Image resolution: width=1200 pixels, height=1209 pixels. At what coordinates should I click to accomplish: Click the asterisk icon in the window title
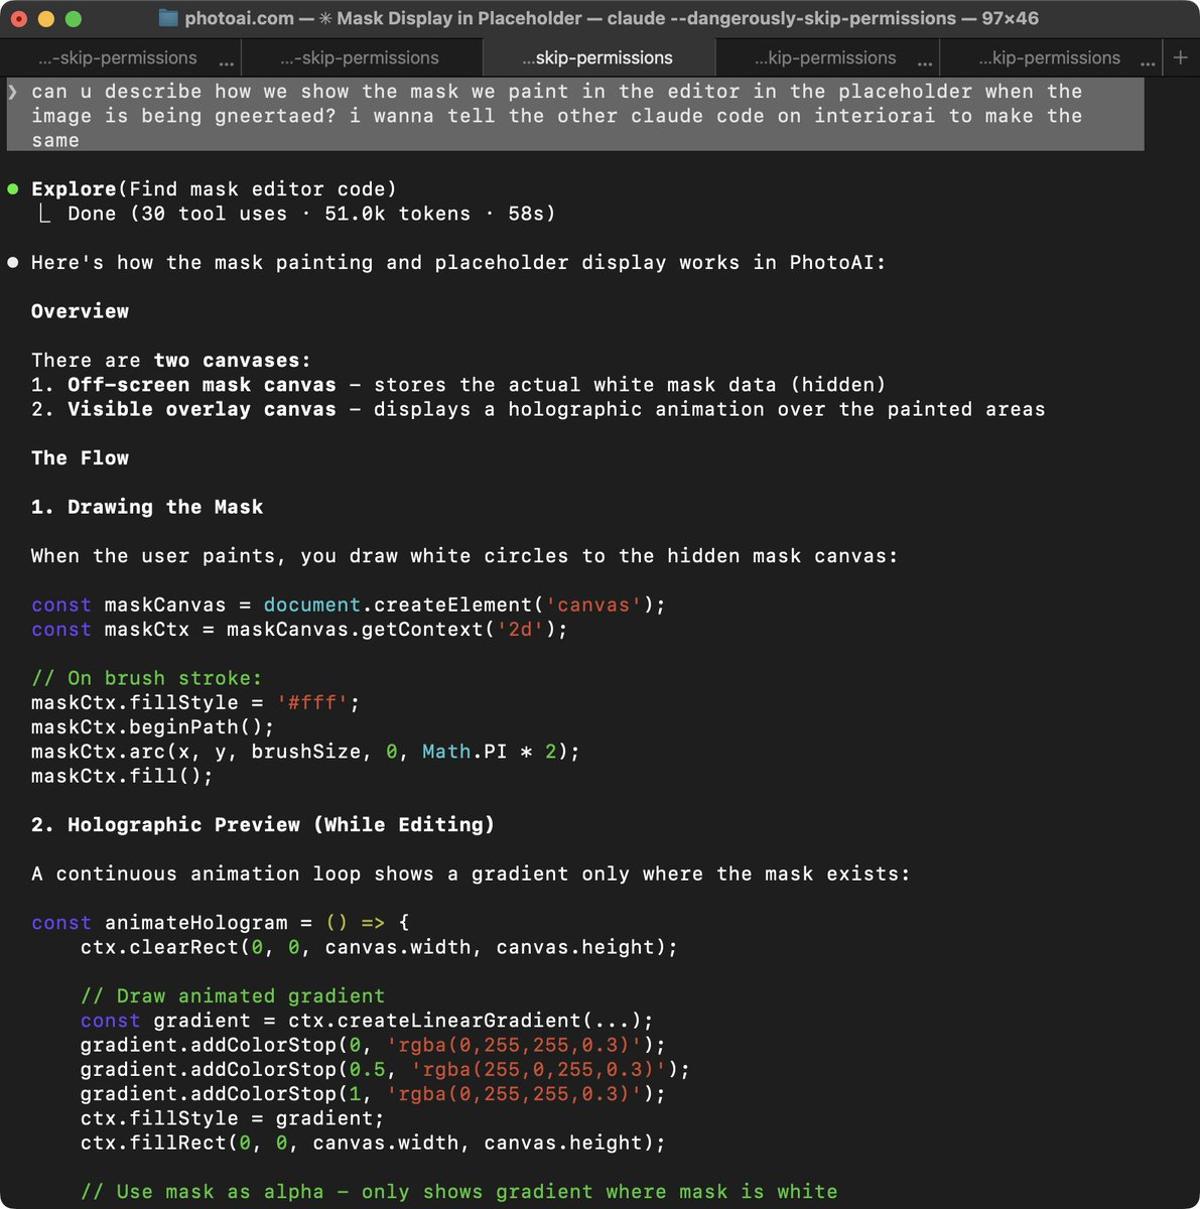325,17
